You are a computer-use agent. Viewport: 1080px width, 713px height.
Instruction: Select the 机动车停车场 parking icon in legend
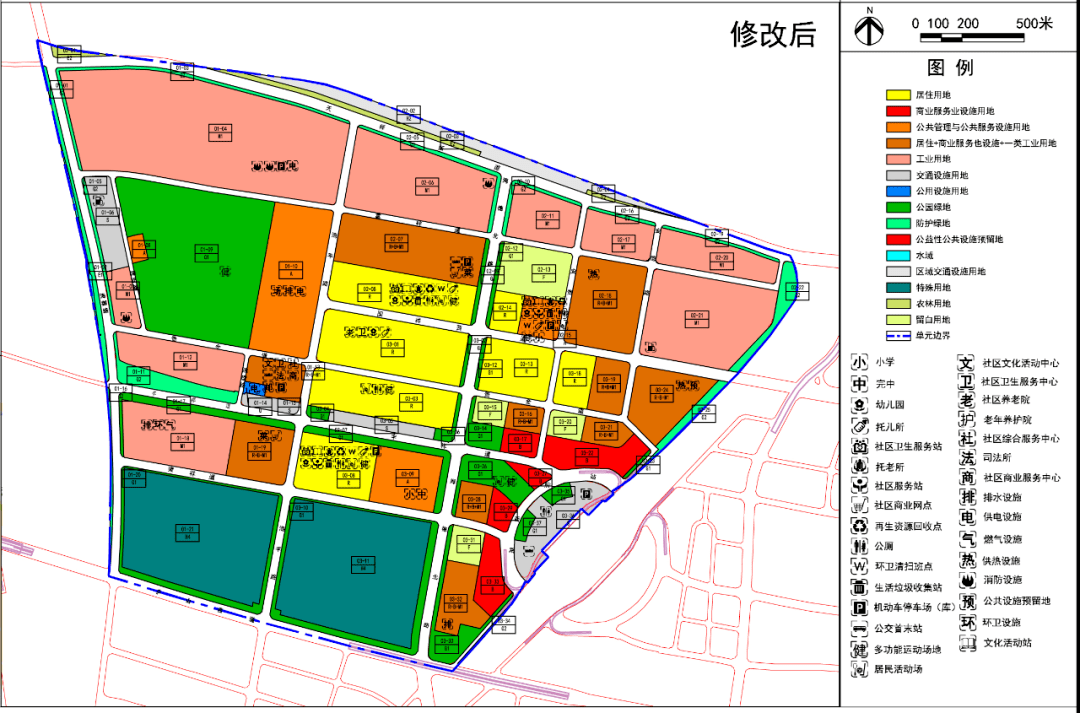(859, 607)
